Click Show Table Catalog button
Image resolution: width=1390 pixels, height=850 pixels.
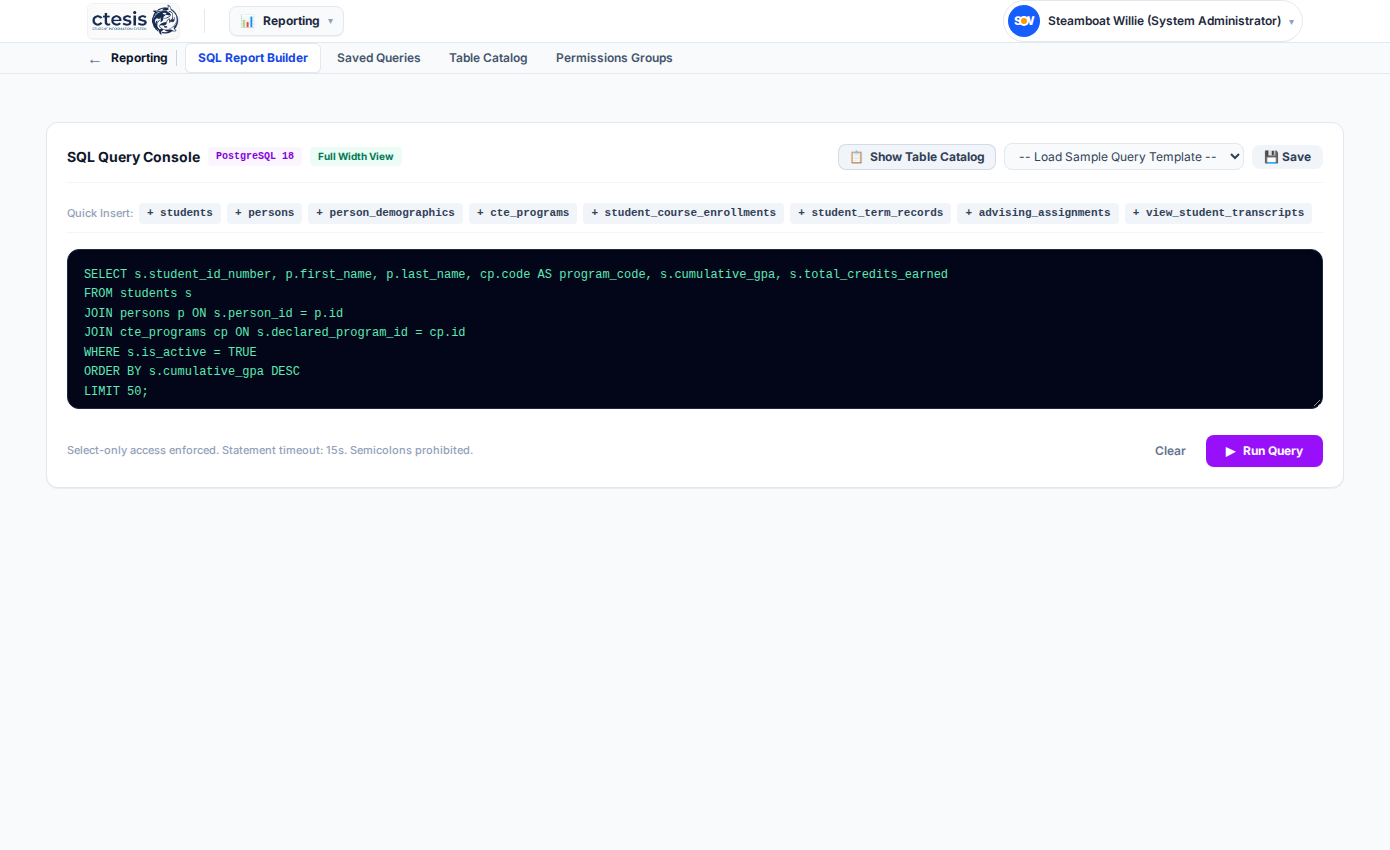pyautogui.click(x=917, y=157)
